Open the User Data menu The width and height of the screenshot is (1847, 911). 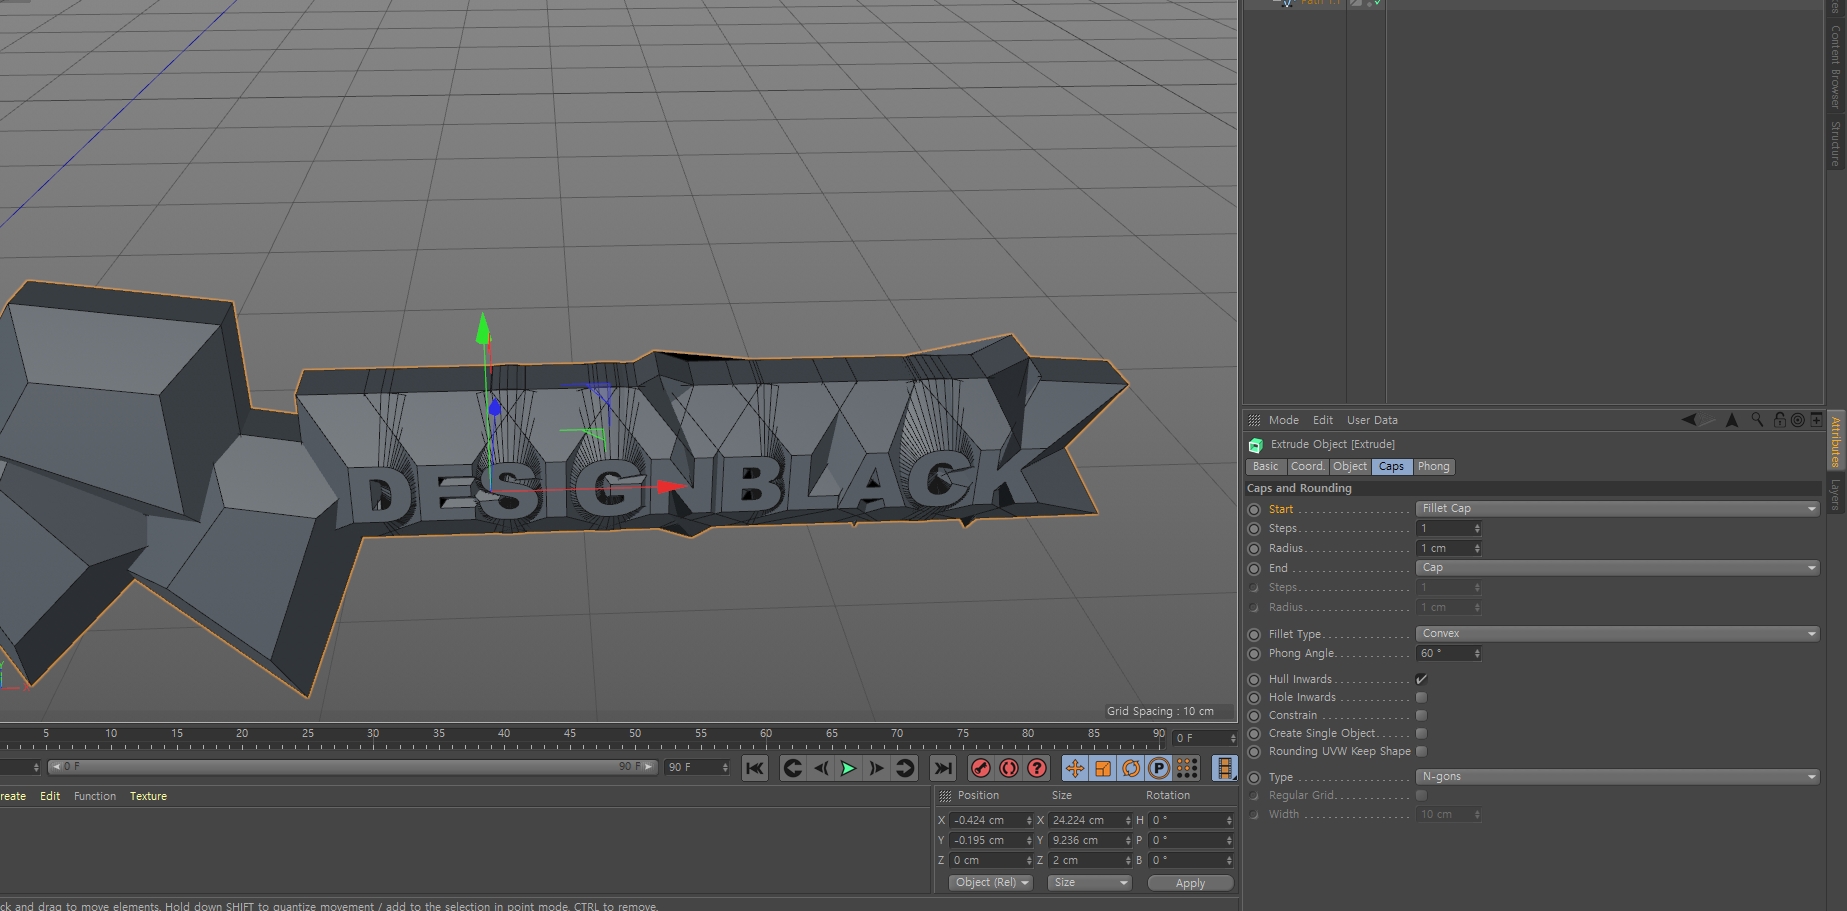click(1372, 421)
